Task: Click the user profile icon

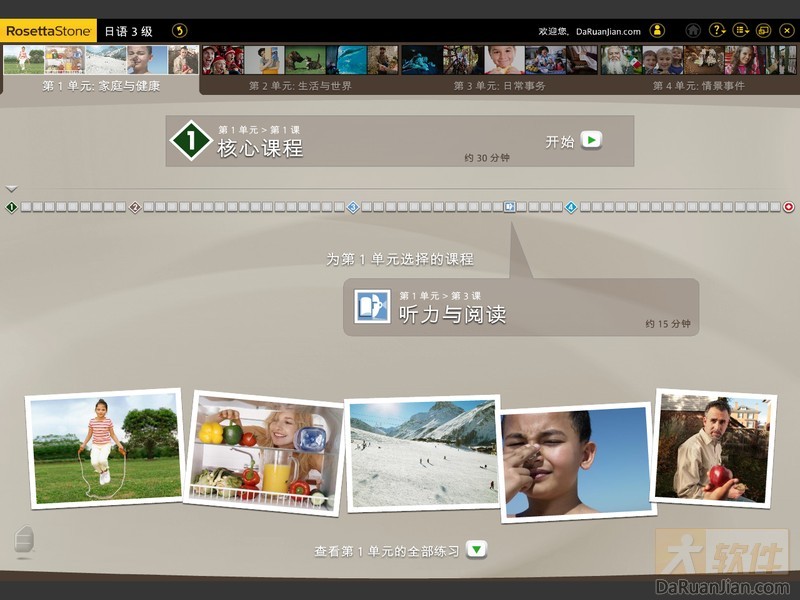Action: tap(657, 31)
